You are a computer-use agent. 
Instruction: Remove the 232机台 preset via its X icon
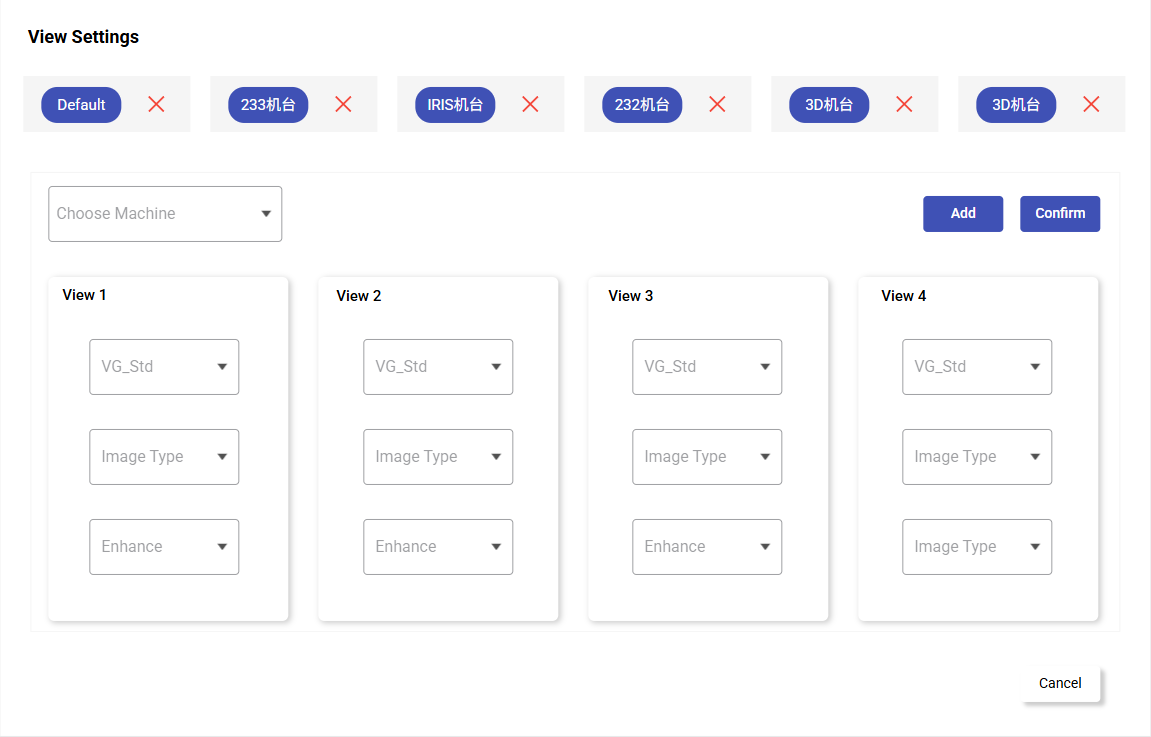[717, 104]
